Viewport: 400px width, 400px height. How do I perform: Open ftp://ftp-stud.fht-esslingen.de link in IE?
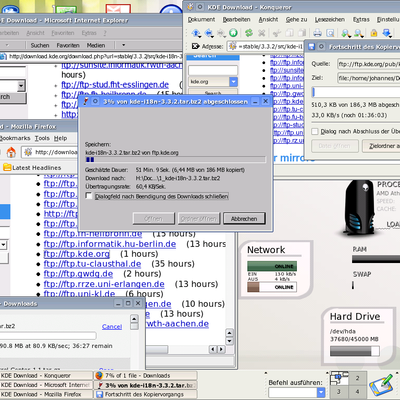click(115, 85)
